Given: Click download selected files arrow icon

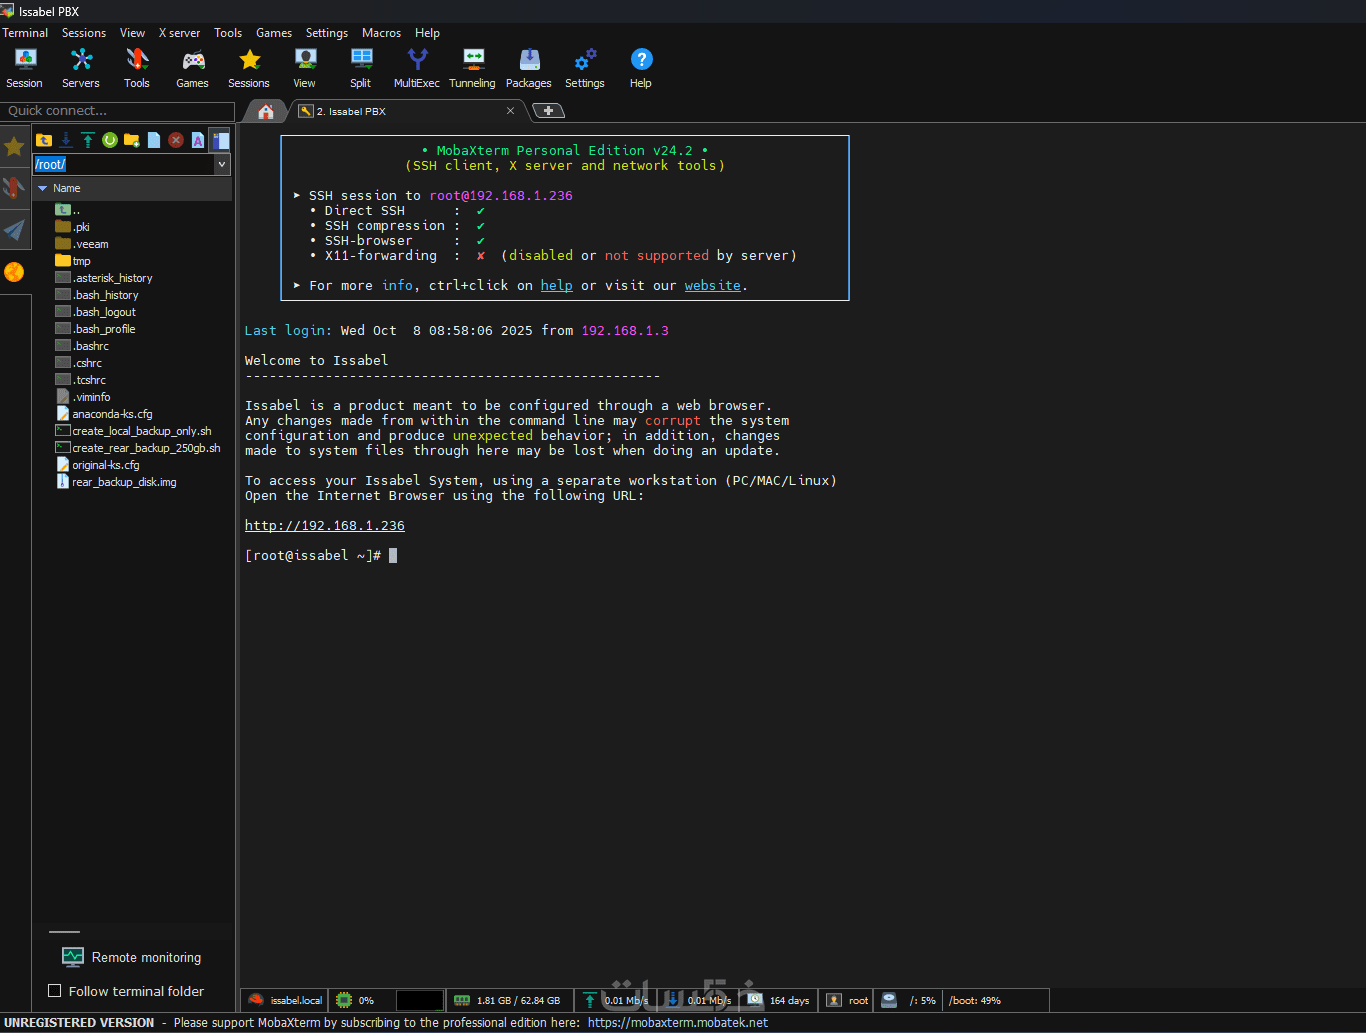Looking at the screenshot, I should coord(66,140).
